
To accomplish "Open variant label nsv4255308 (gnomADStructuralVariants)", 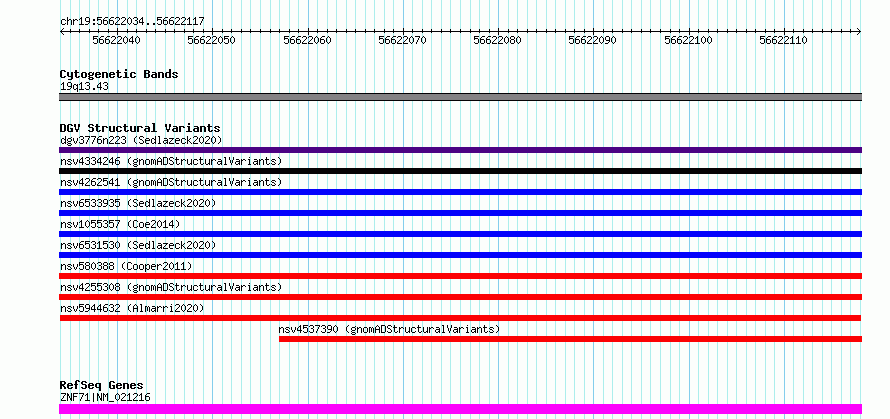I will point(171,287).
